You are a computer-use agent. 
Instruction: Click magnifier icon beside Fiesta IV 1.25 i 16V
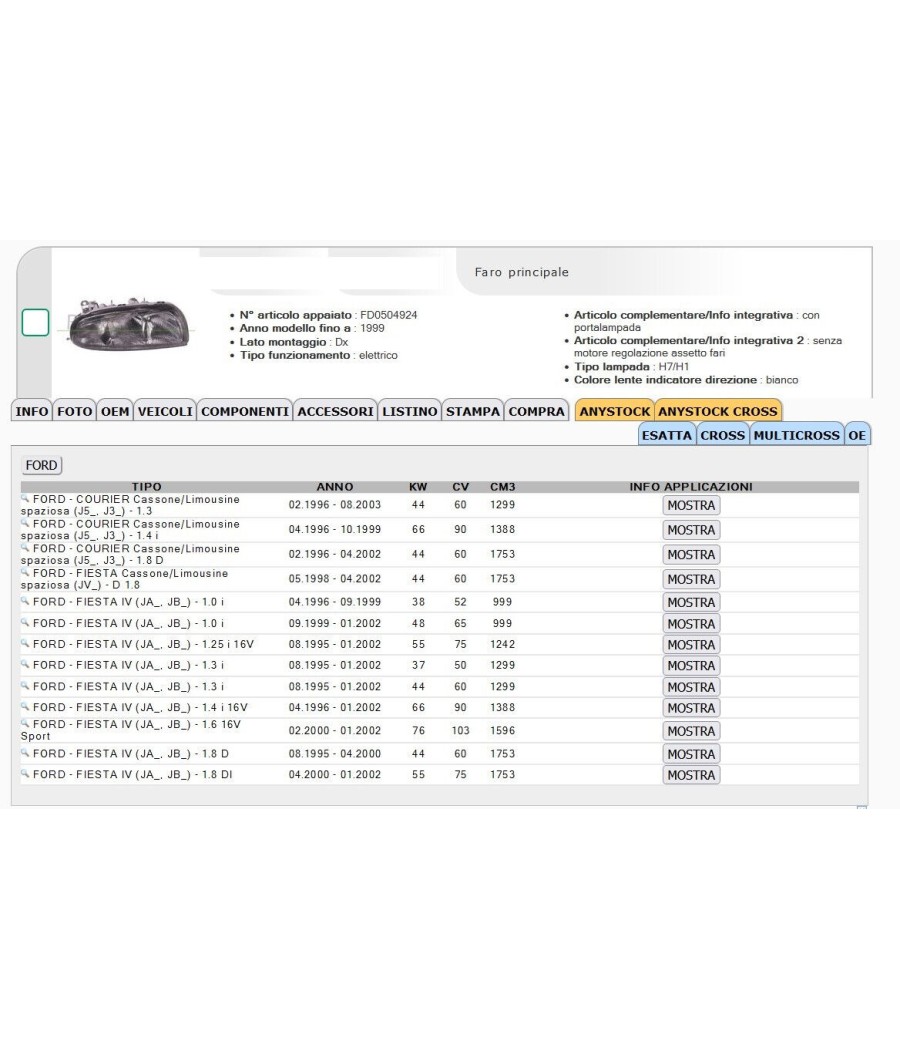(x=25, y=643)
